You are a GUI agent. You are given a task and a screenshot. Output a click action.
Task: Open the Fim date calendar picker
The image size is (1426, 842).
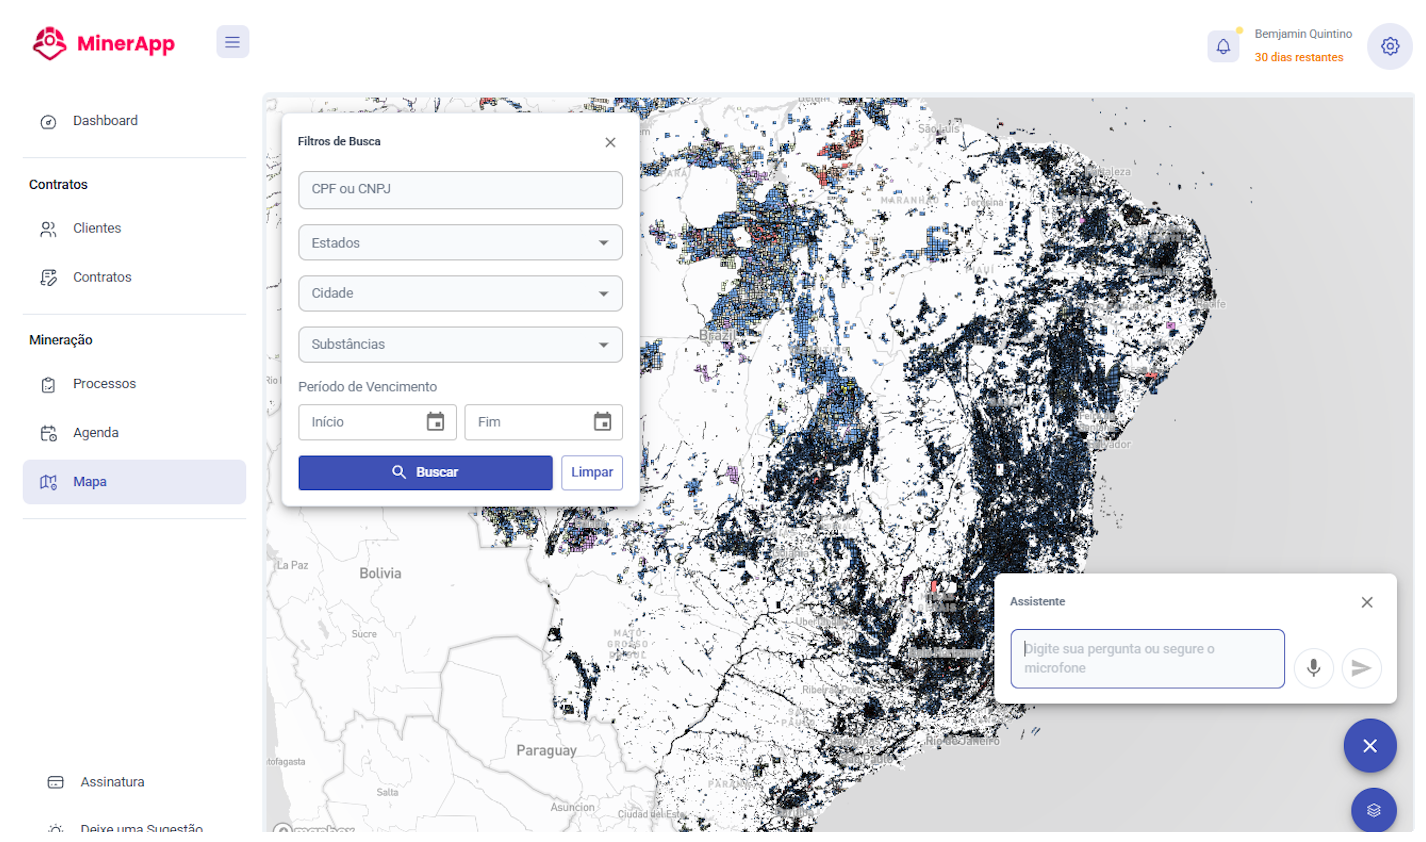point(602,422)
